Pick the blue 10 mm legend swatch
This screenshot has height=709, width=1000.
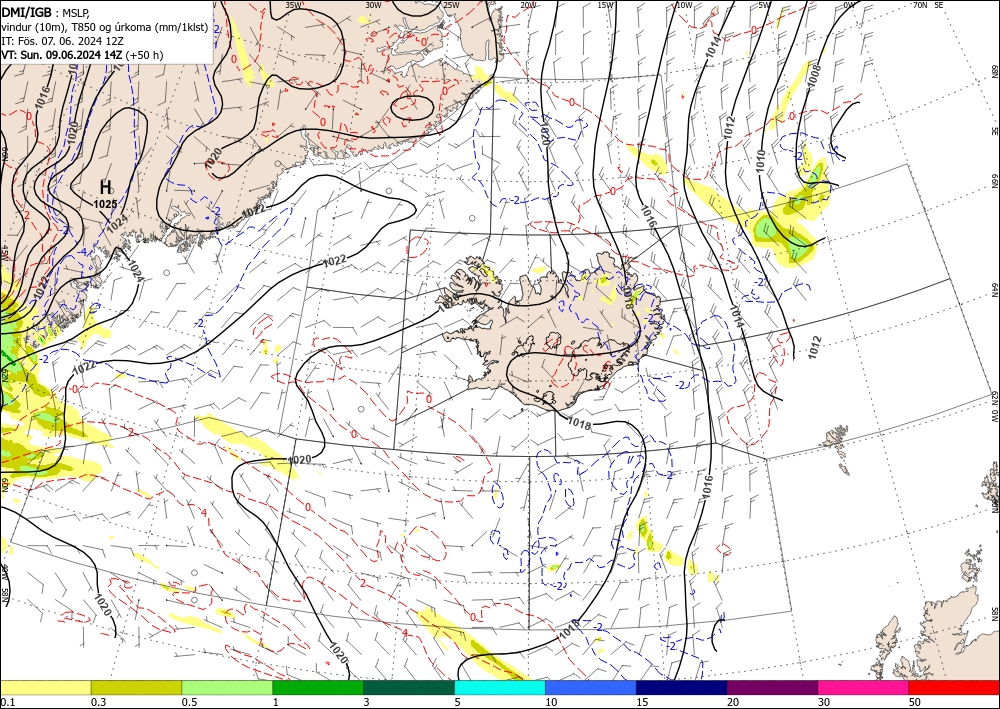pyautogui.click(x=591, y=687)
